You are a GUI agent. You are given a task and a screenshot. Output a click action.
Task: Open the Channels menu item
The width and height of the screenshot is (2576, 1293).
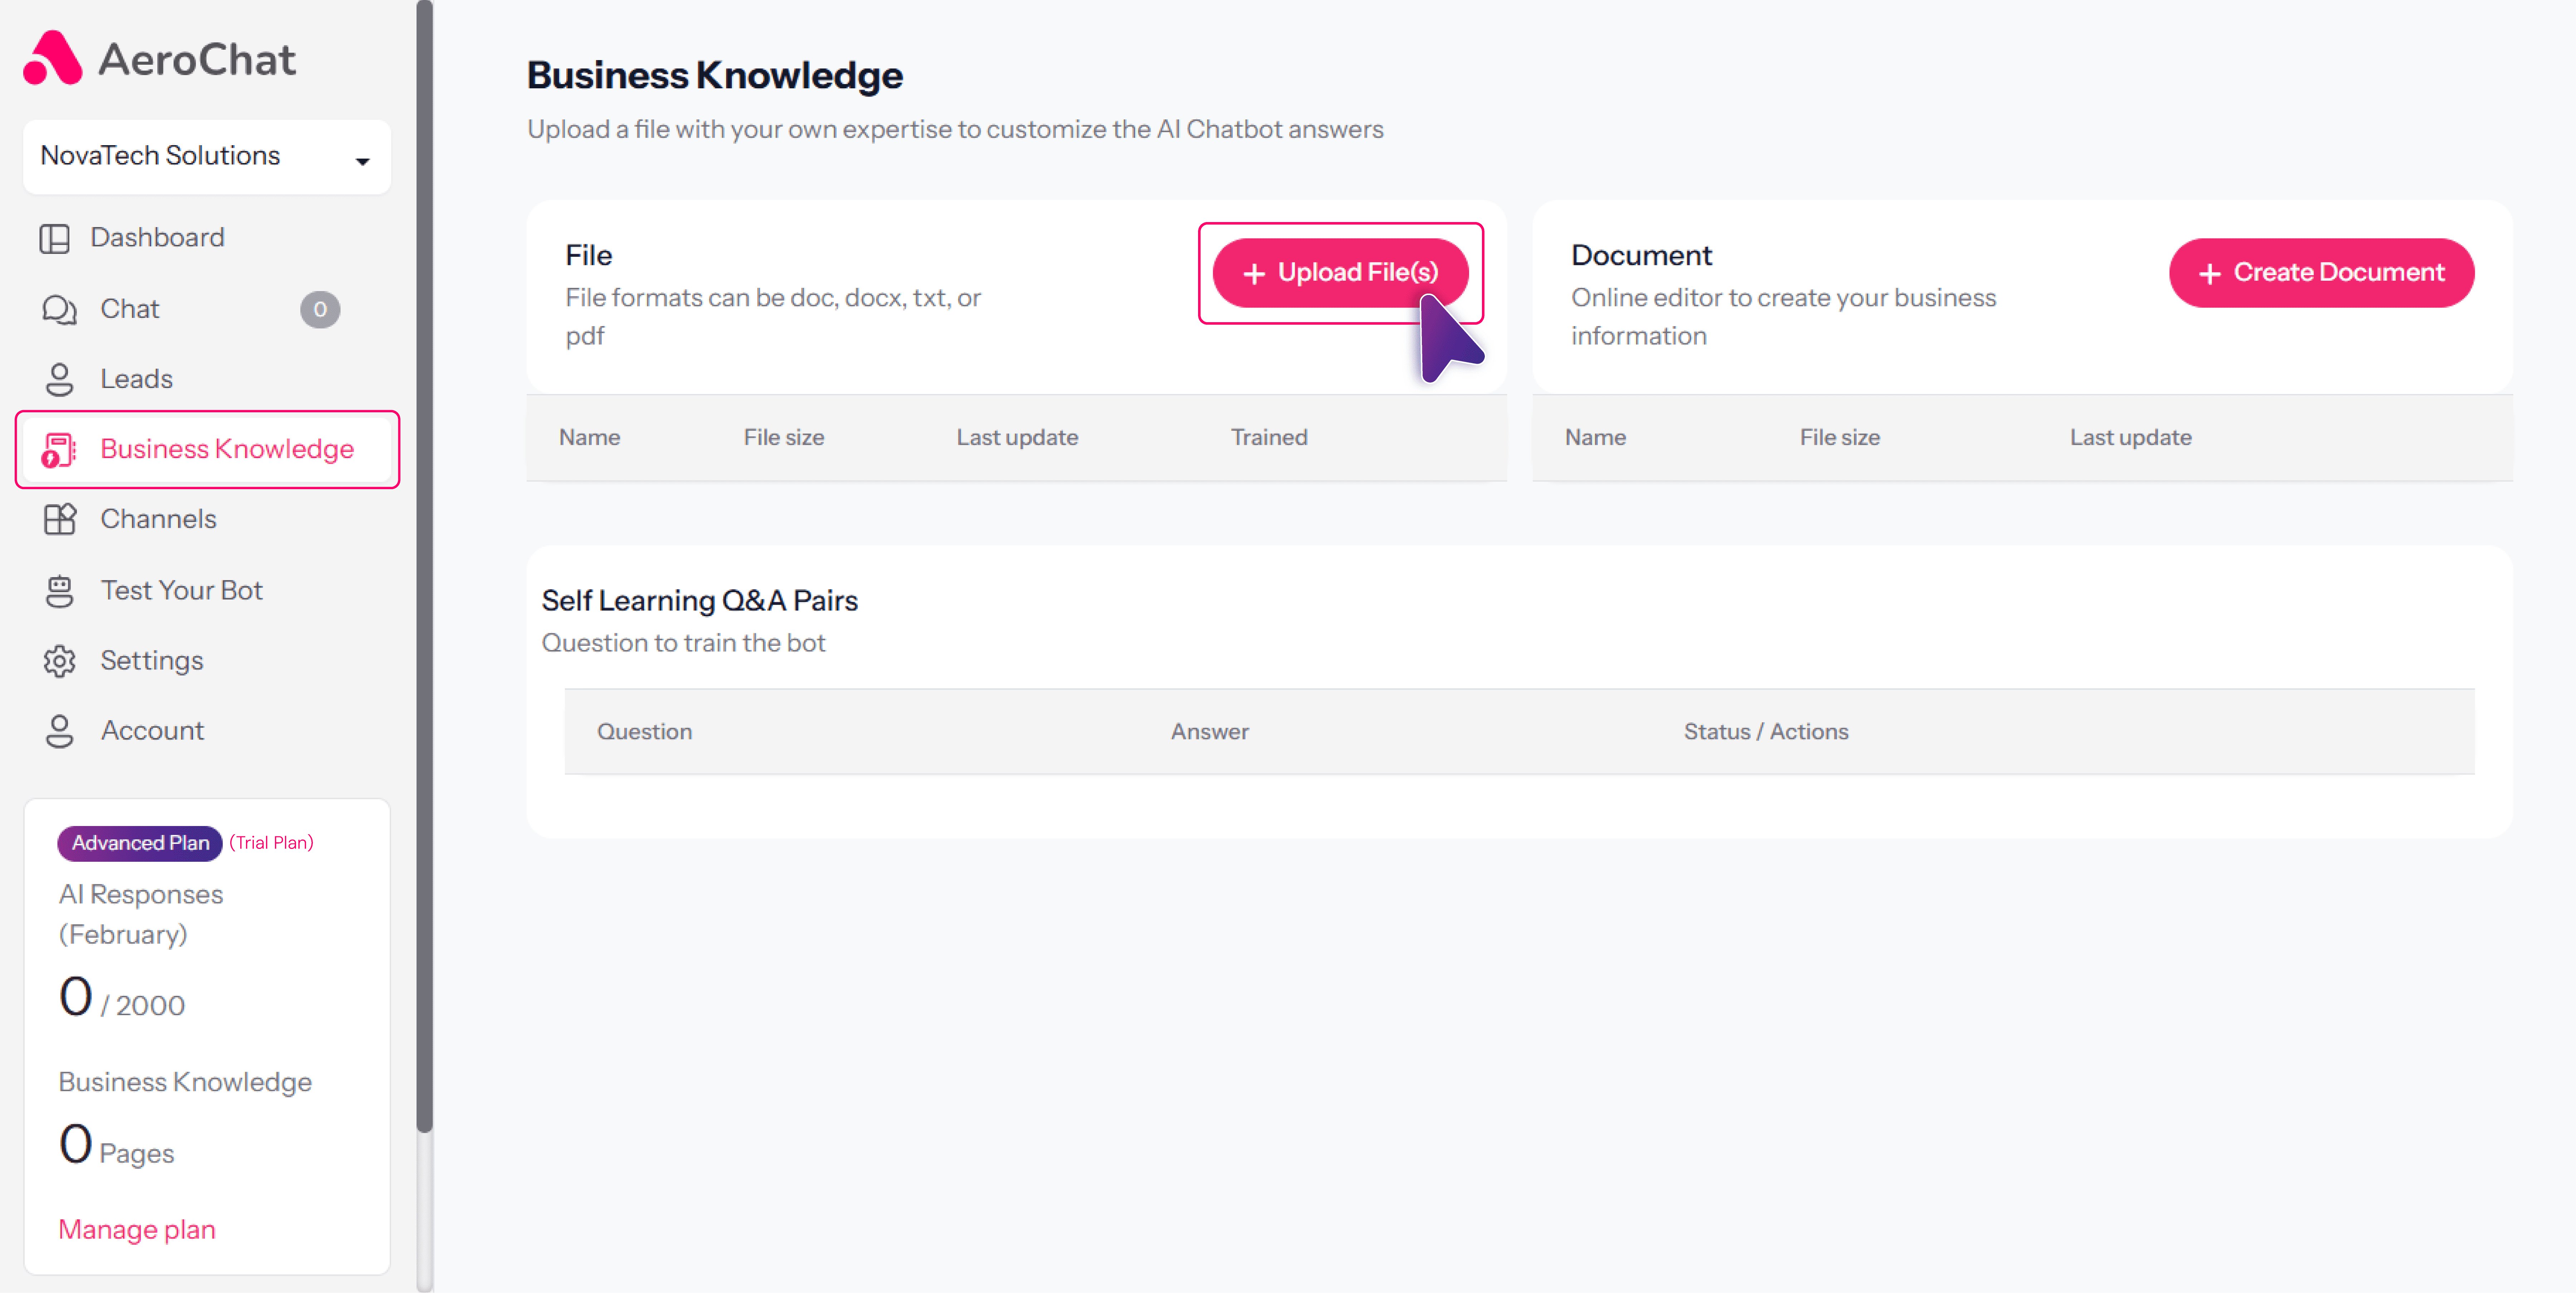(x=158, y=519)
